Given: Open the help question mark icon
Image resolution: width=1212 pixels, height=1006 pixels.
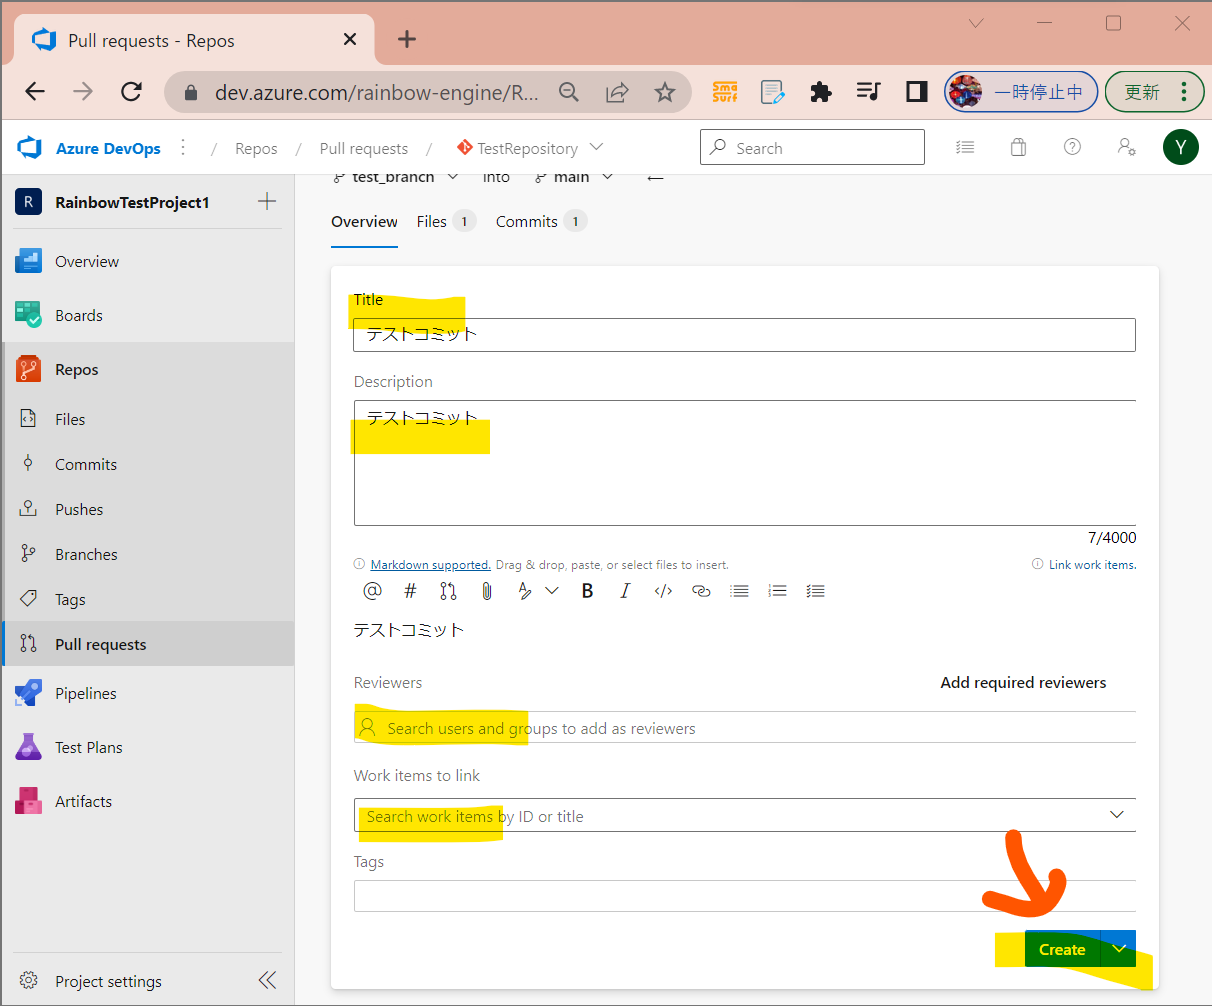Looking at the screenshot, I should [x=1072, y=148].
